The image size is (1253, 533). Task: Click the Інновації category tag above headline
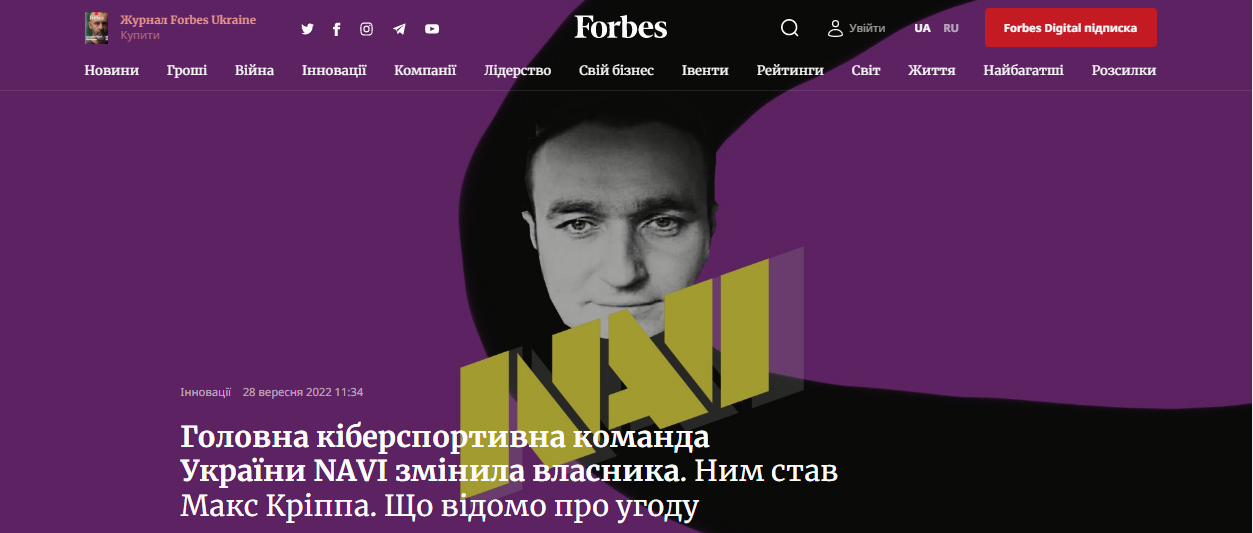coord(206,392)
